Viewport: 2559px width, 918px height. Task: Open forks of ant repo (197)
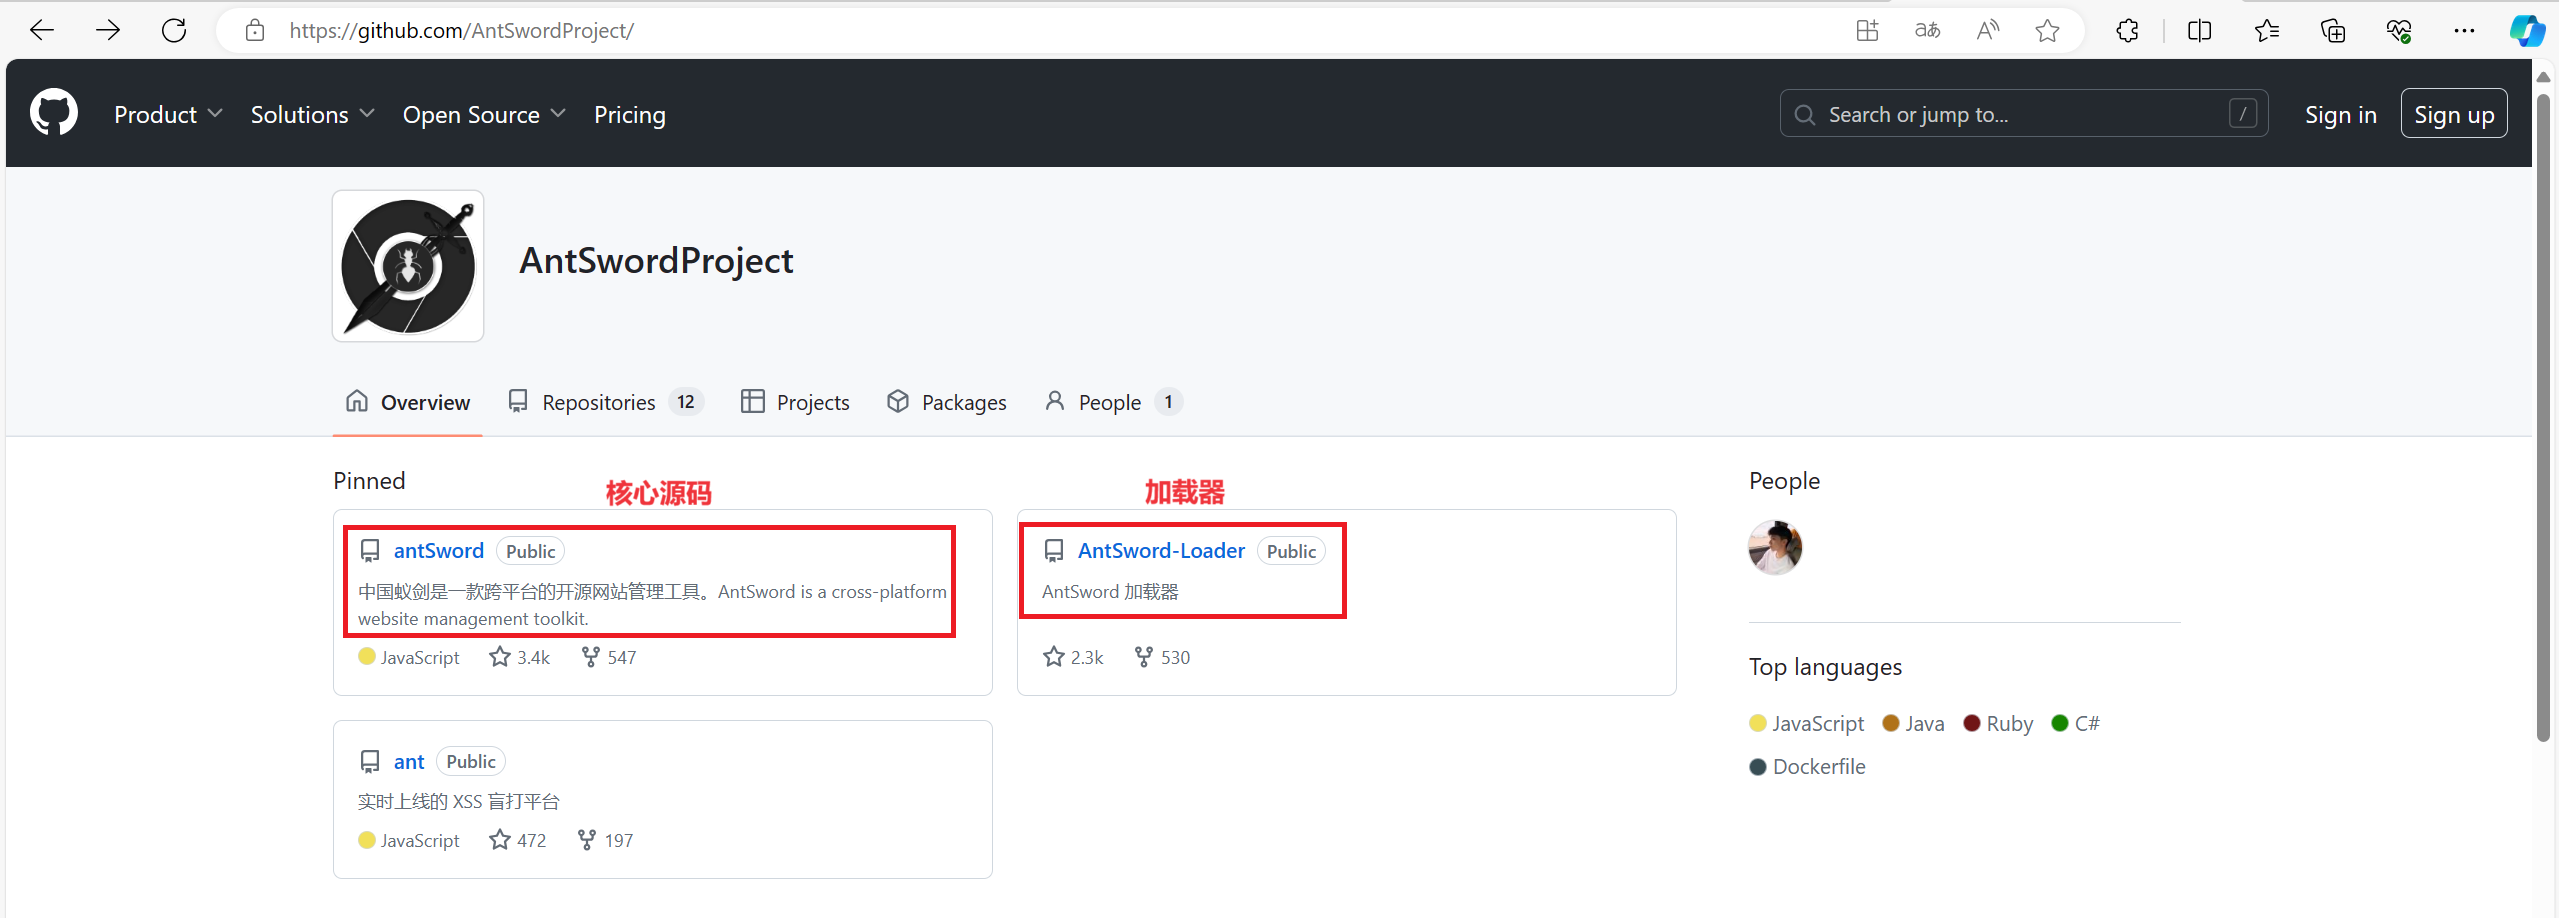click(x=605, y=840)
